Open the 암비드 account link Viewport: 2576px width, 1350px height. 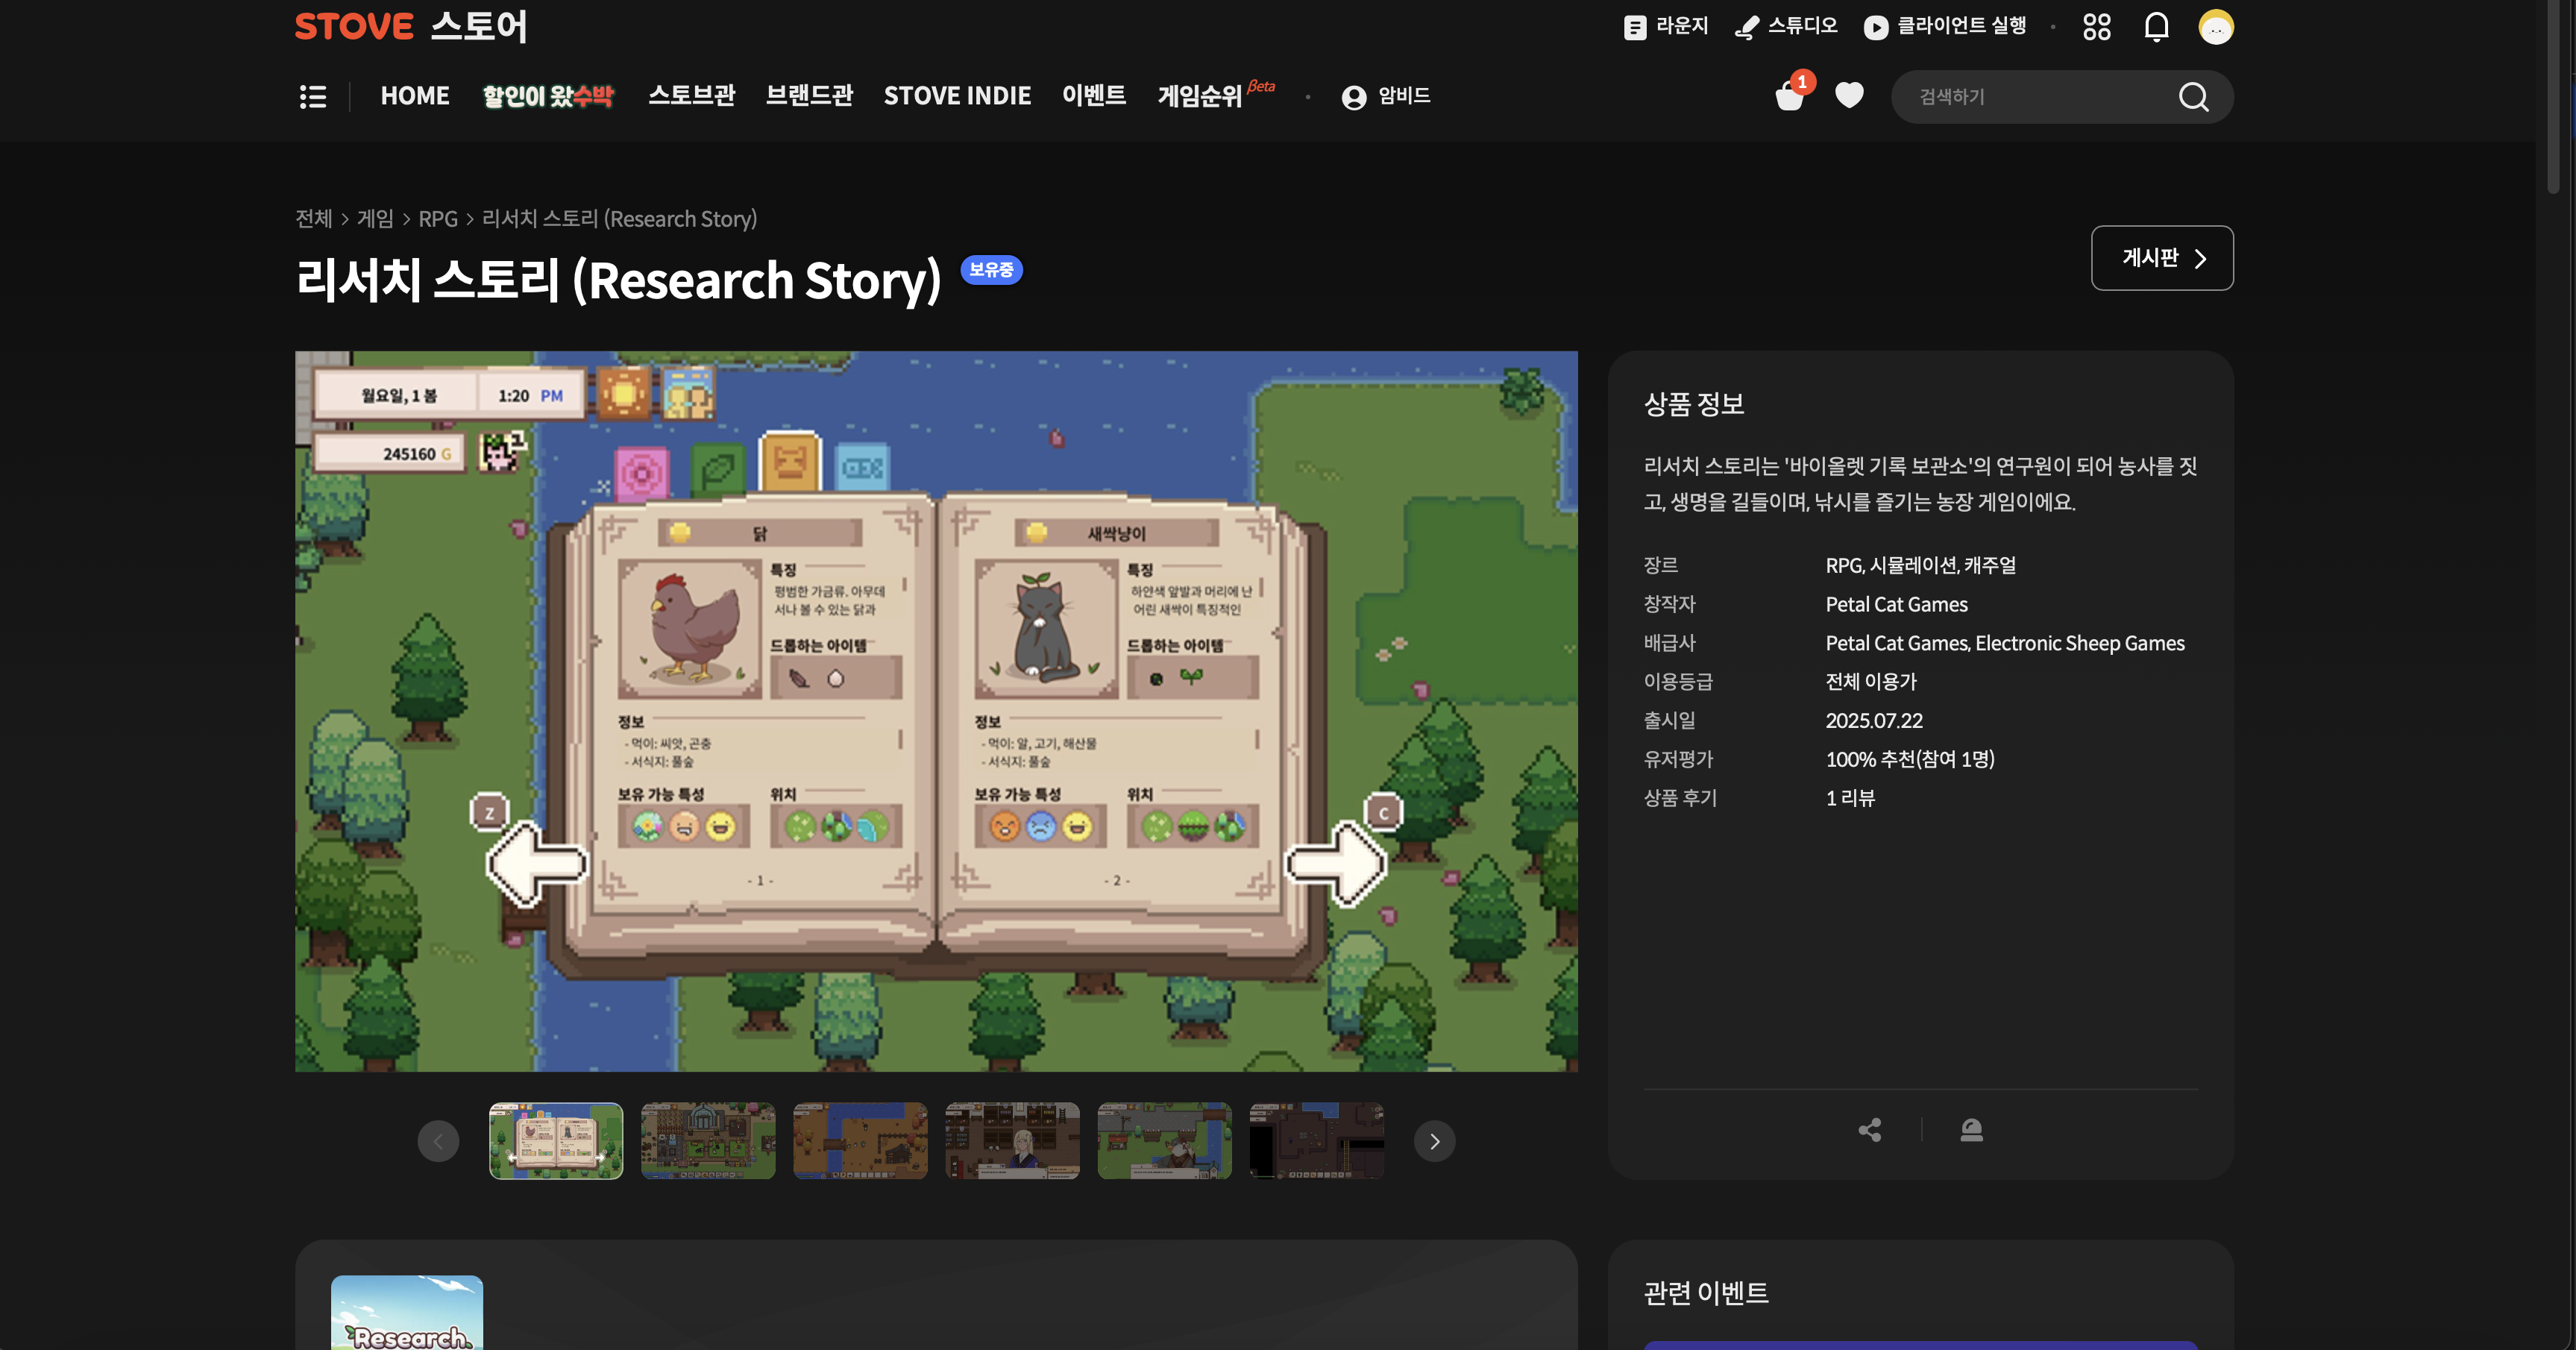[x=1386, y=96]
